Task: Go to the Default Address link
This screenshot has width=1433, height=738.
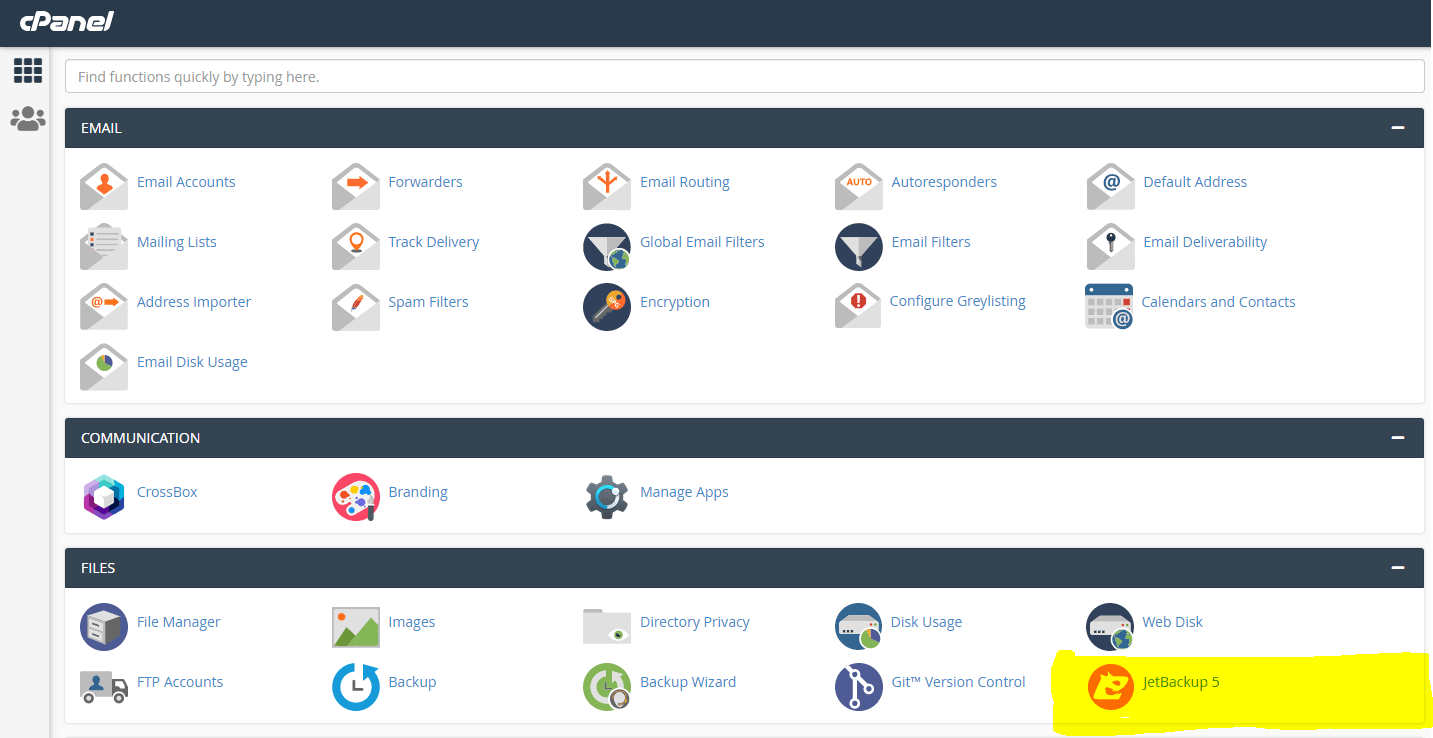Action: (1195, 182)
